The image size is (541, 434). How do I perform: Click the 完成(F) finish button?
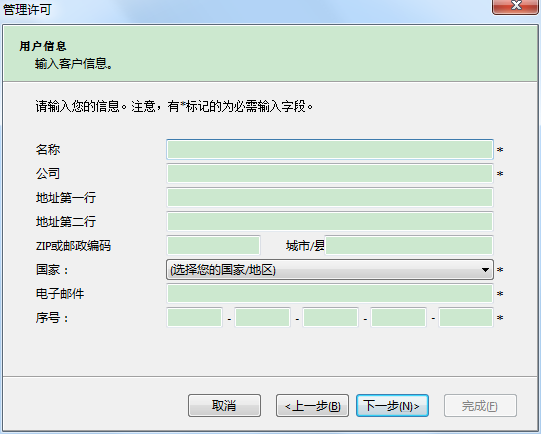click(x=480, y=406)
